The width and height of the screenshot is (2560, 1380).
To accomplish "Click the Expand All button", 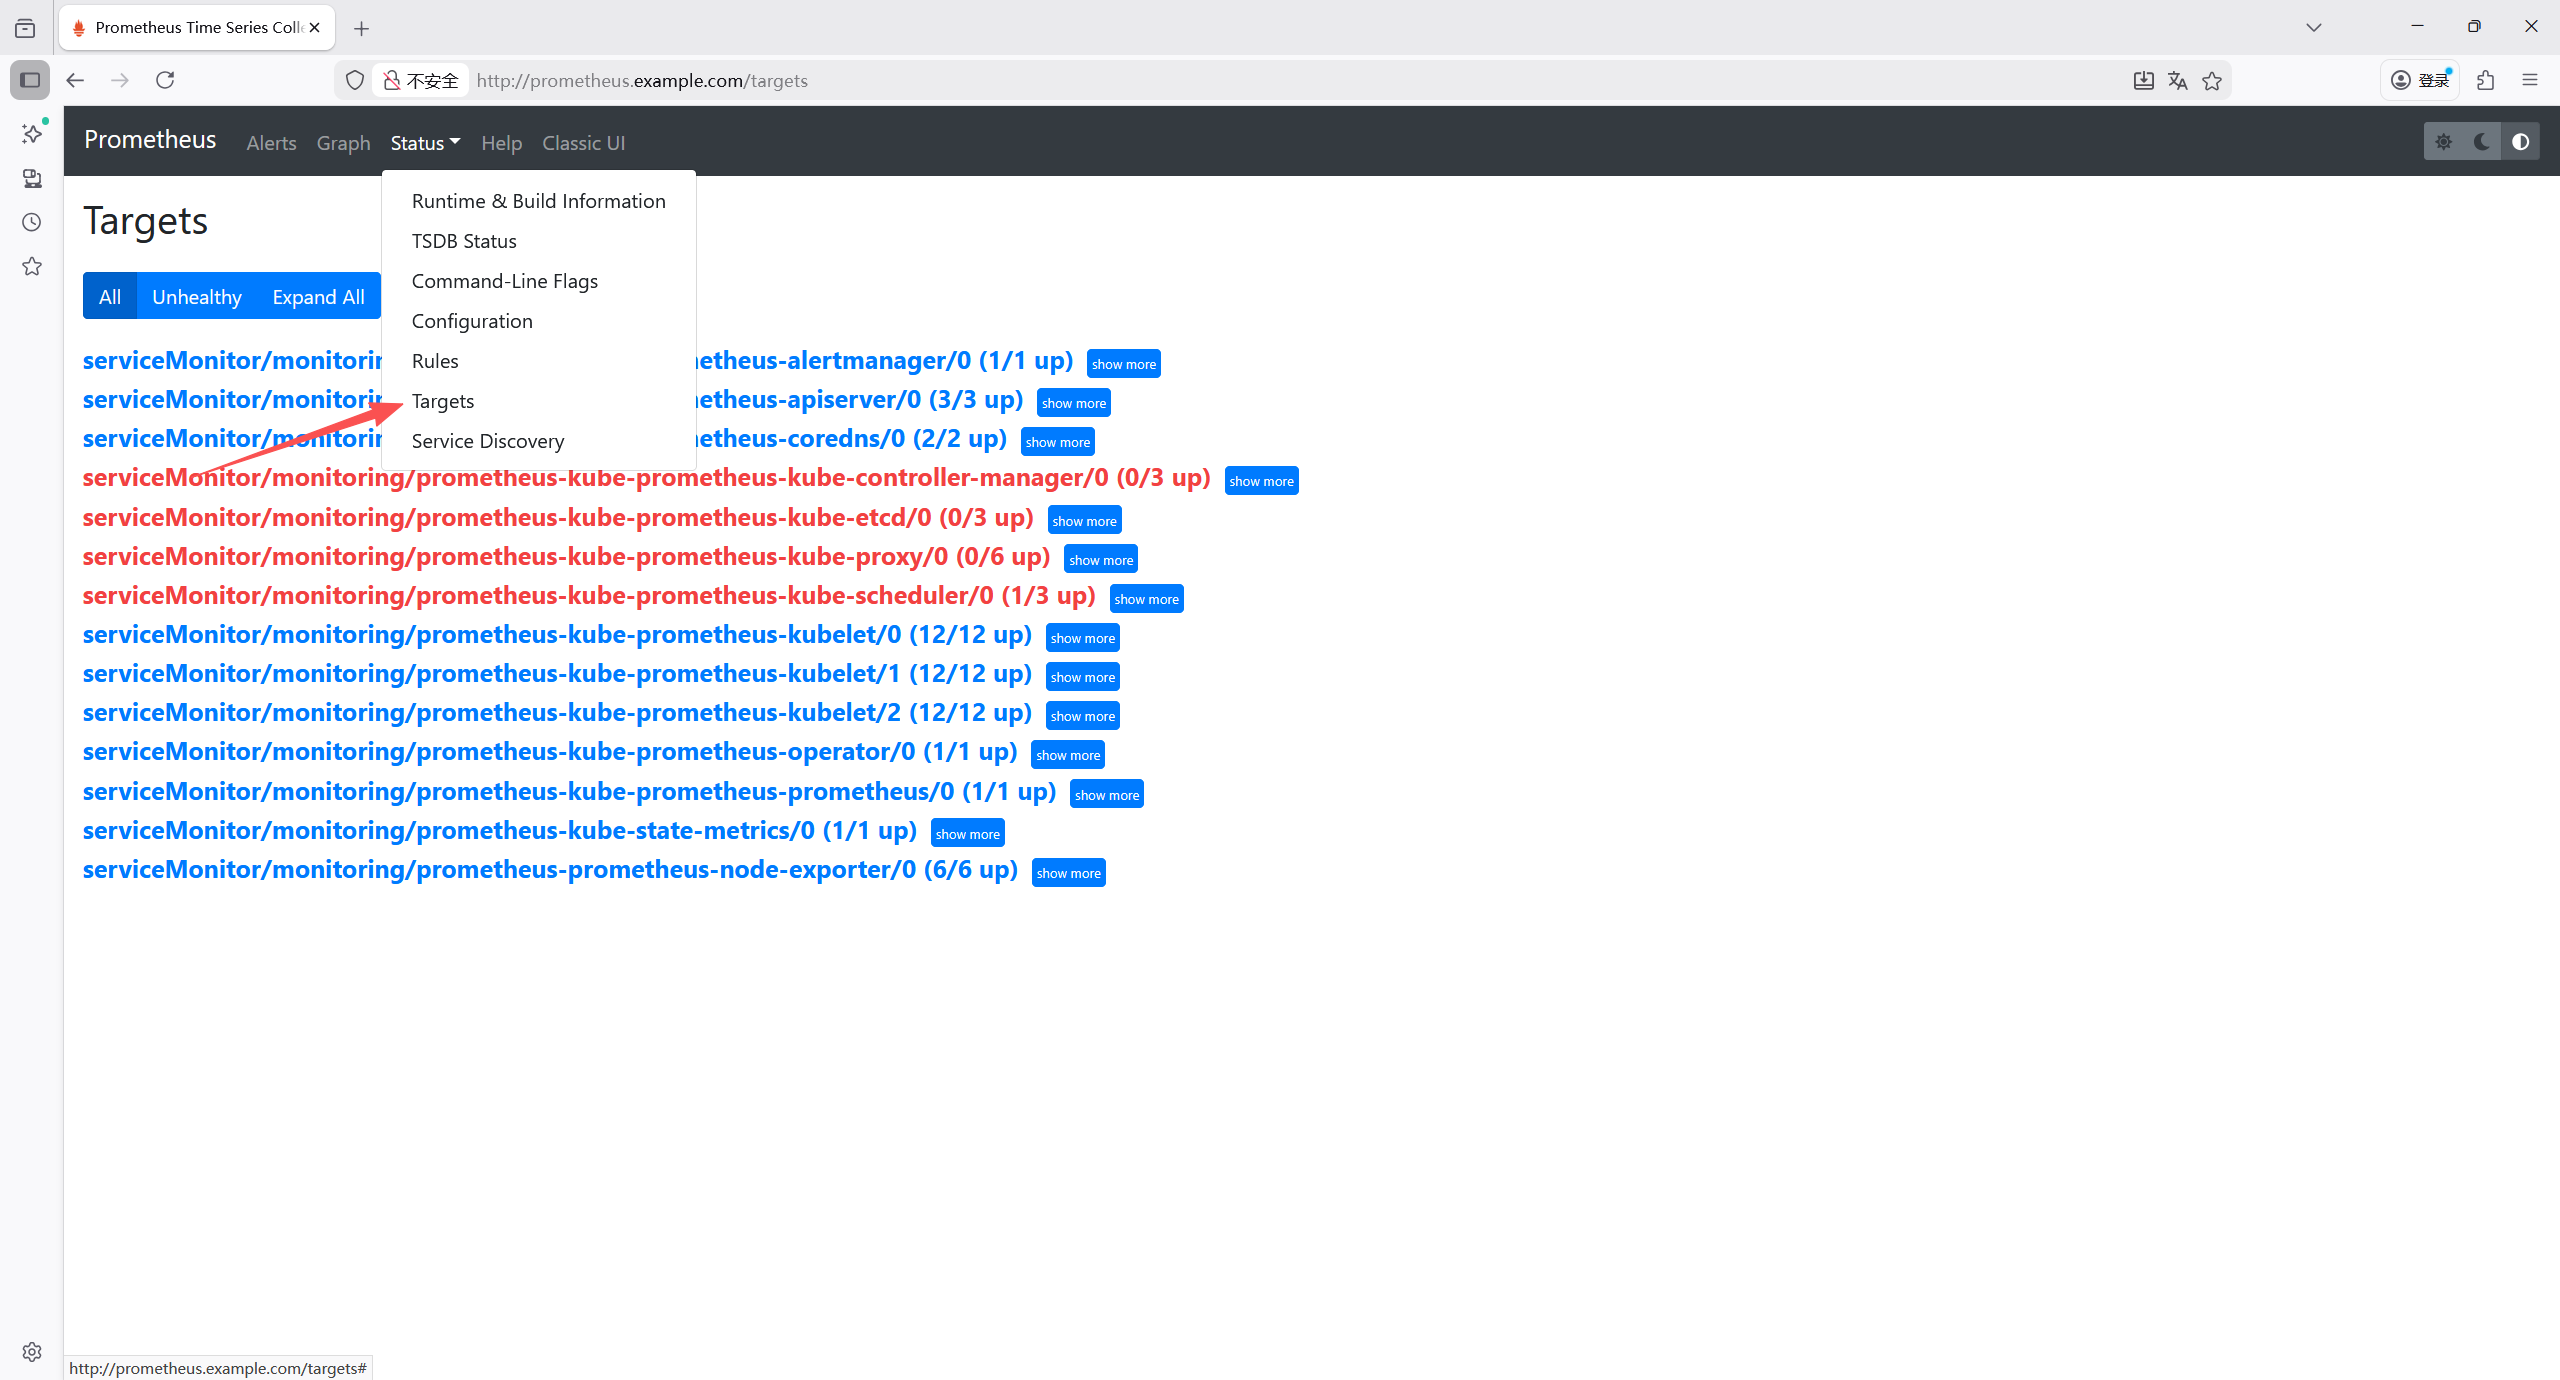I will pos(318,297).
